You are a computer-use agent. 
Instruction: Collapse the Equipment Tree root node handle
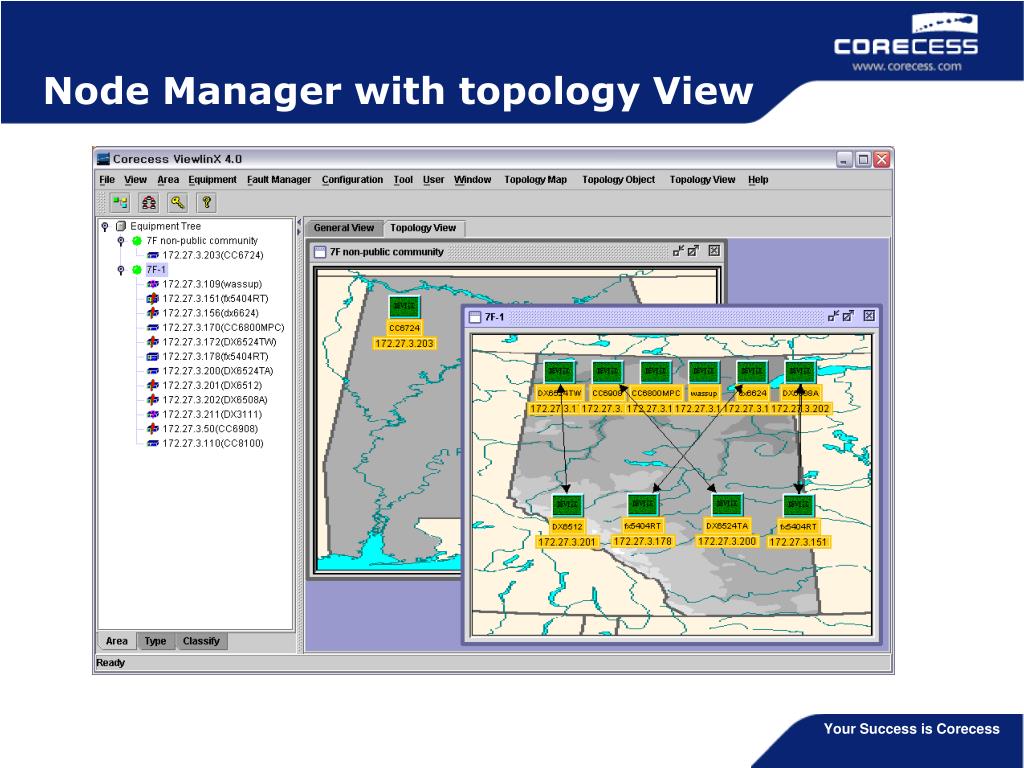pos(104,227)
